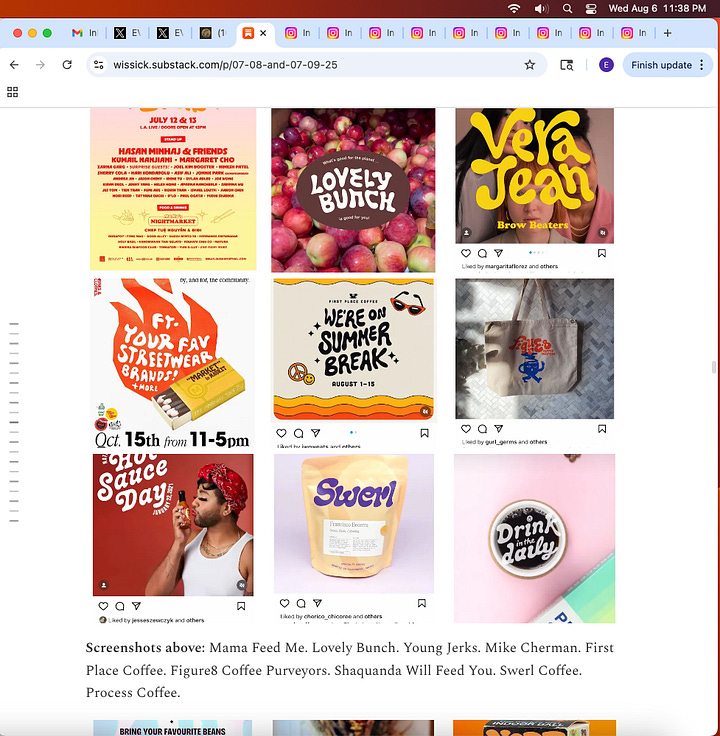Open the Hot Sauce Day image
Viewport: 720px width, 736px height.
(173, 525)
